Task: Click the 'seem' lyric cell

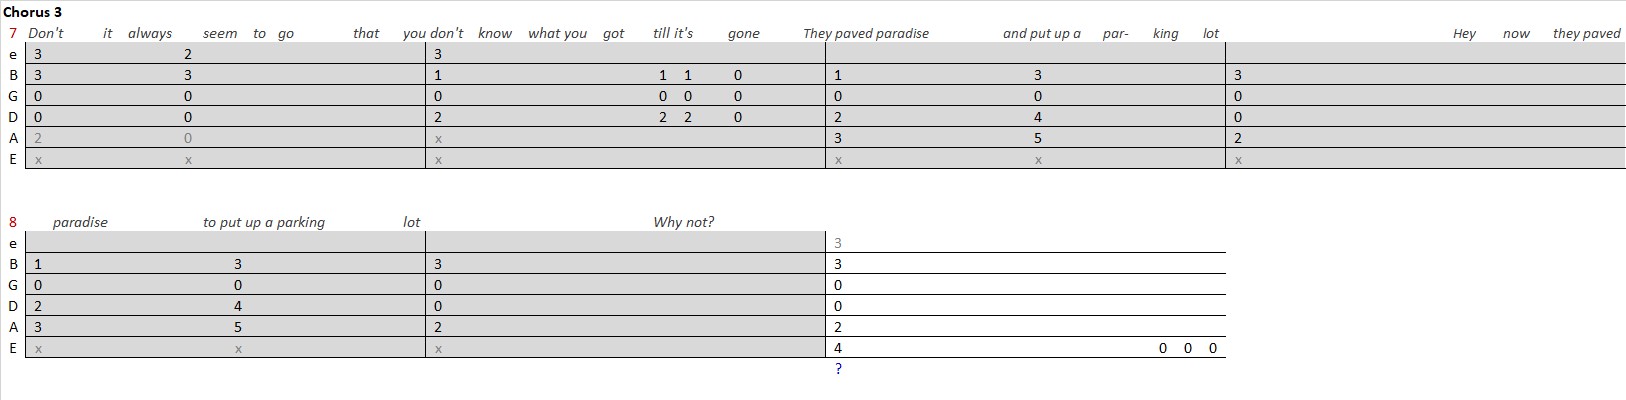Action: coord(220,33)
